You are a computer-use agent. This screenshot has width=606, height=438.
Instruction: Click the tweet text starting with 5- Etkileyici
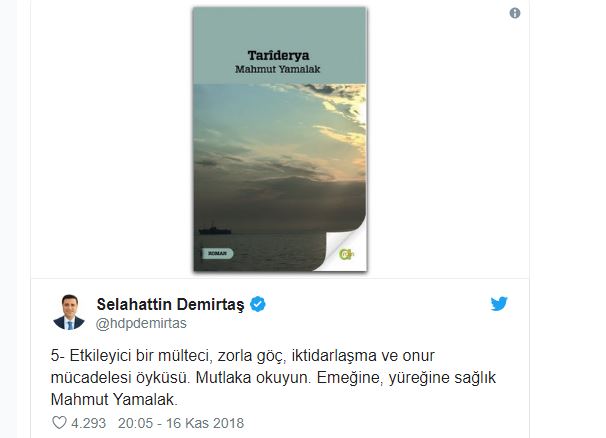pos(273,377)
